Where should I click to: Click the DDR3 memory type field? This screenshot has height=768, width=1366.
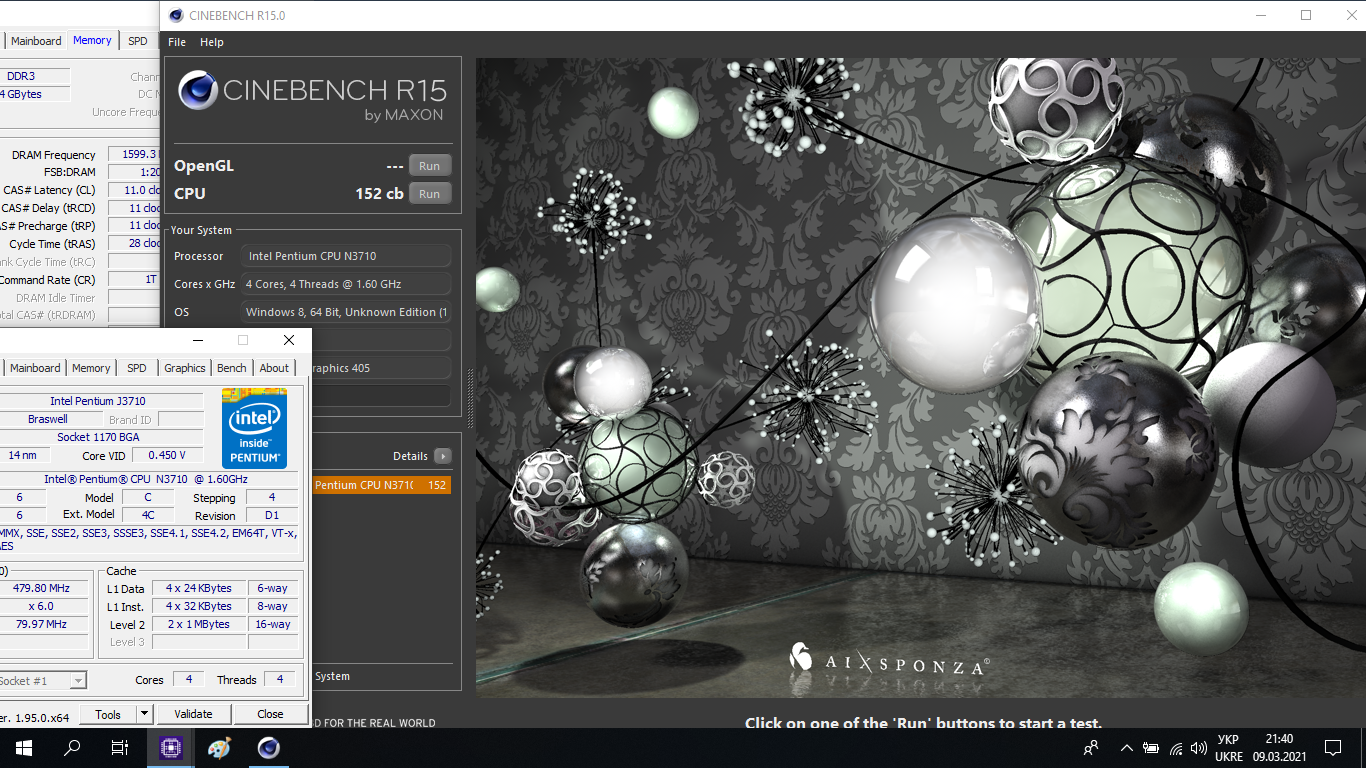click(34, 76)
